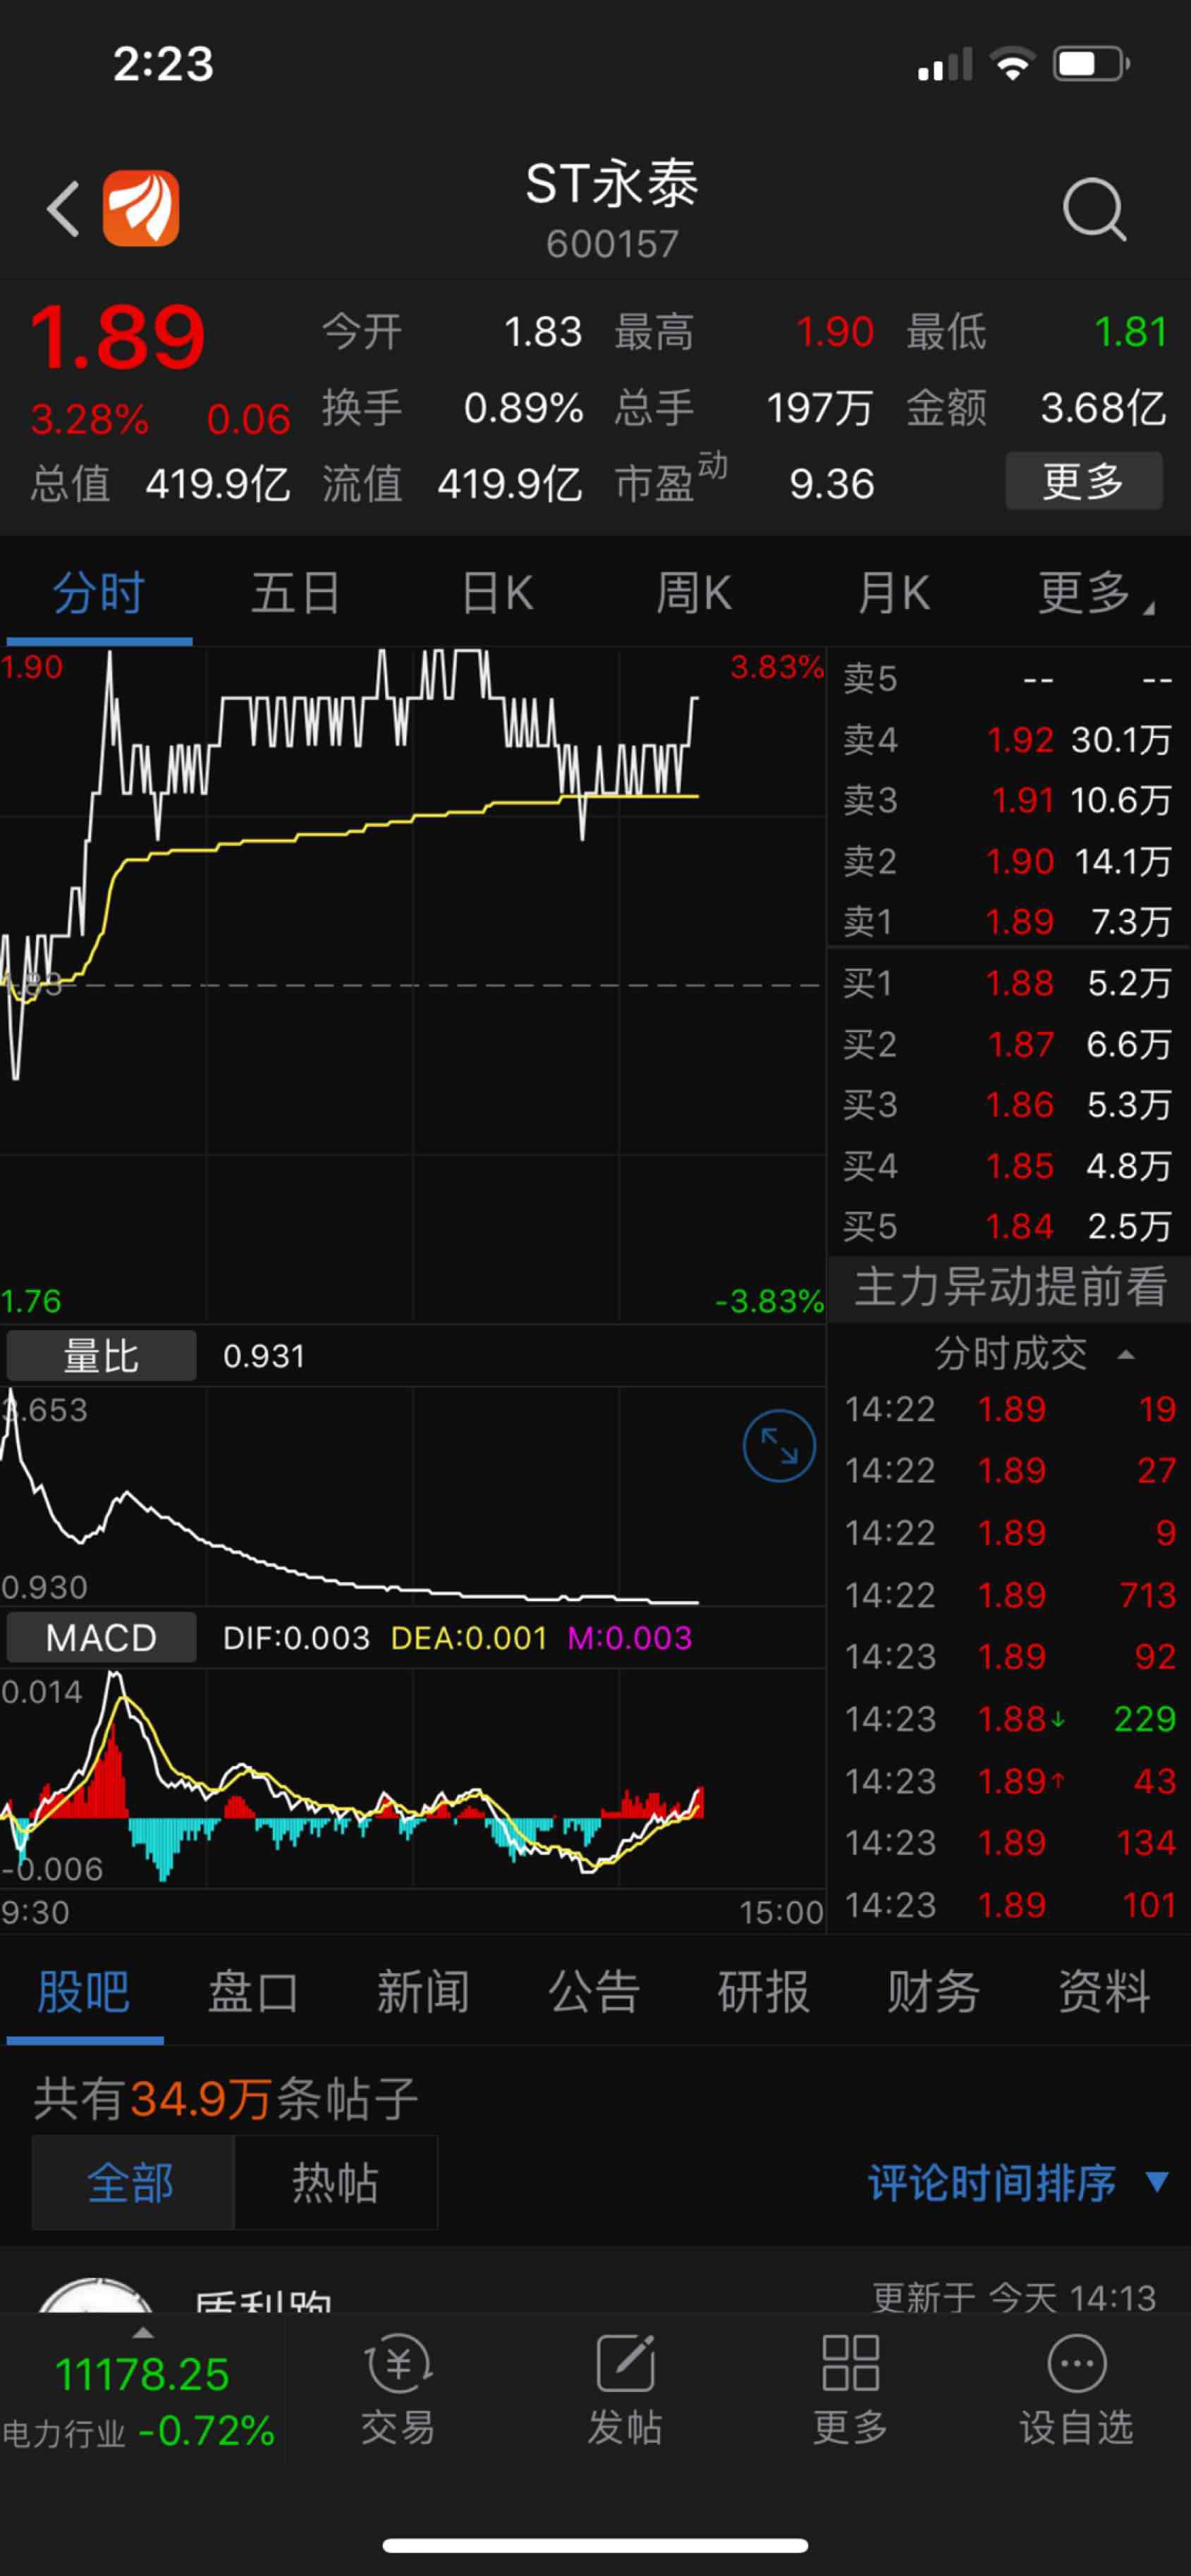This screenshot has width=1191, height=2576.
Task: Select the 热帖 posts filter
Action: pos(336,2182)
